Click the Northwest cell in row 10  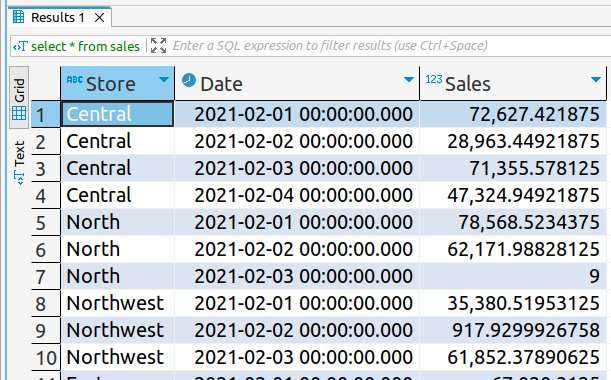point(117,357)
